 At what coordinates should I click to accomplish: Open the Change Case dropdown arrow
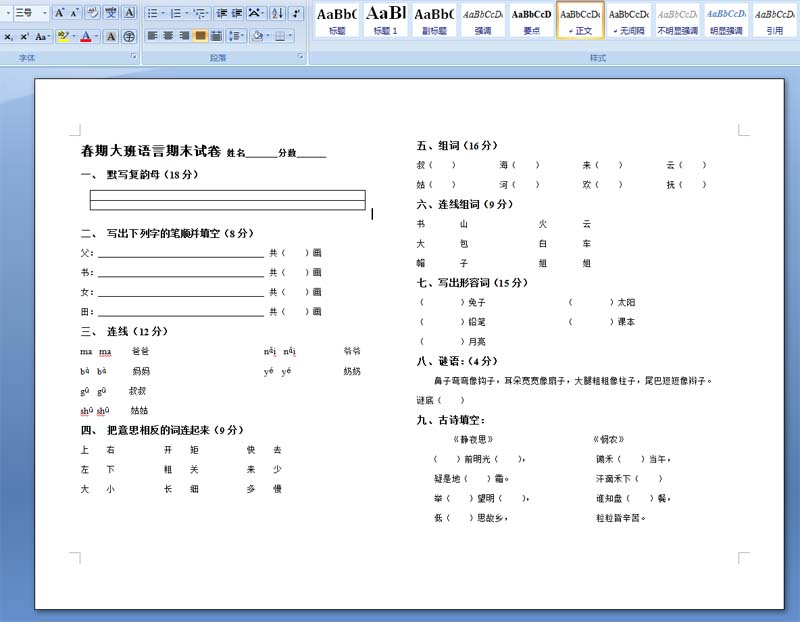[x=48, y=36]
